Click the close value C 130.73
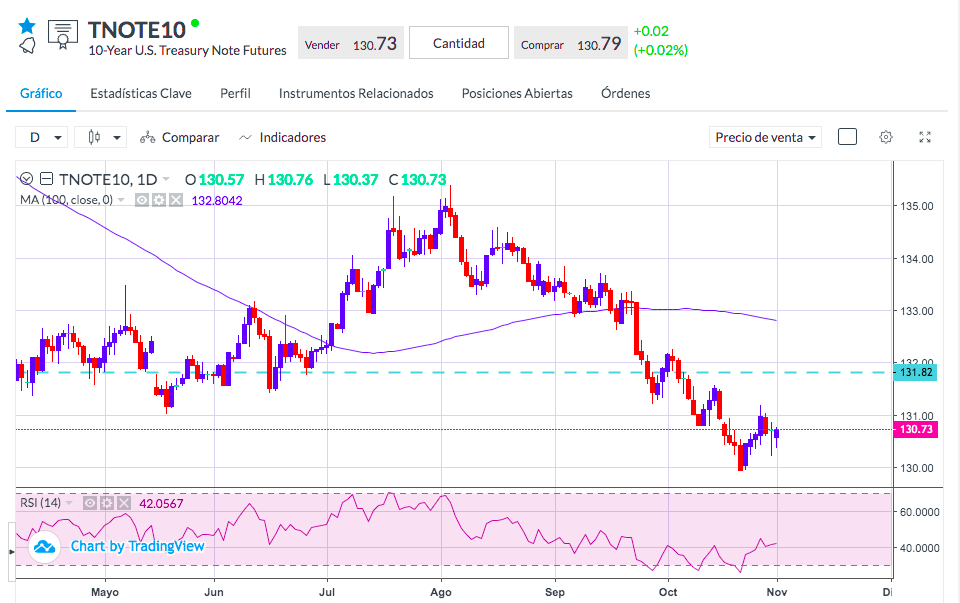 click(418, 179)
